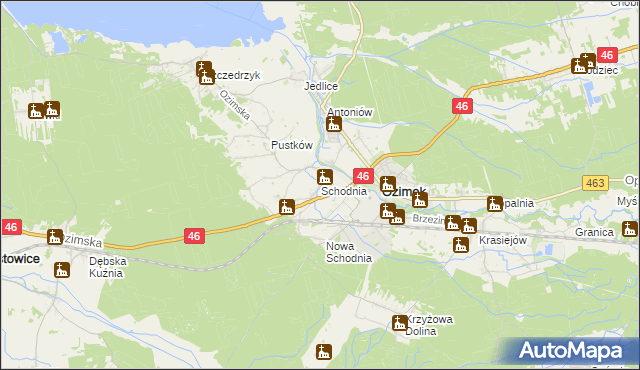Screen dimensions: 640x370
Task: Click the diagonal Ozimska street label near Szczedrzyk
Action: tap(235, 105)
